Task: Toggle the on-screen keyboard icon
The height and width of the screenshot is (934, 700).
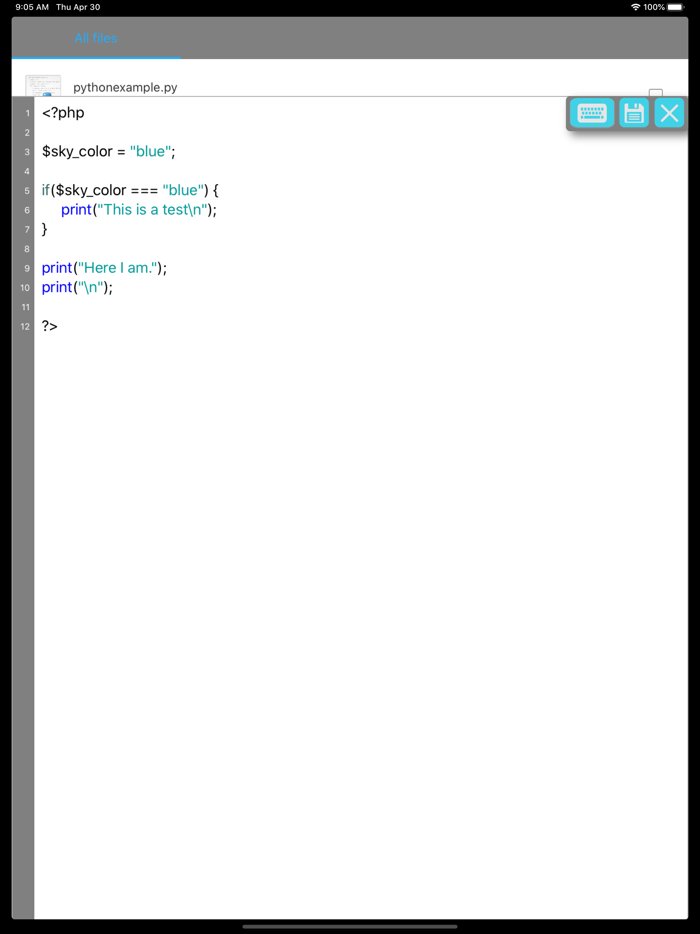Action: click(592, 113)
